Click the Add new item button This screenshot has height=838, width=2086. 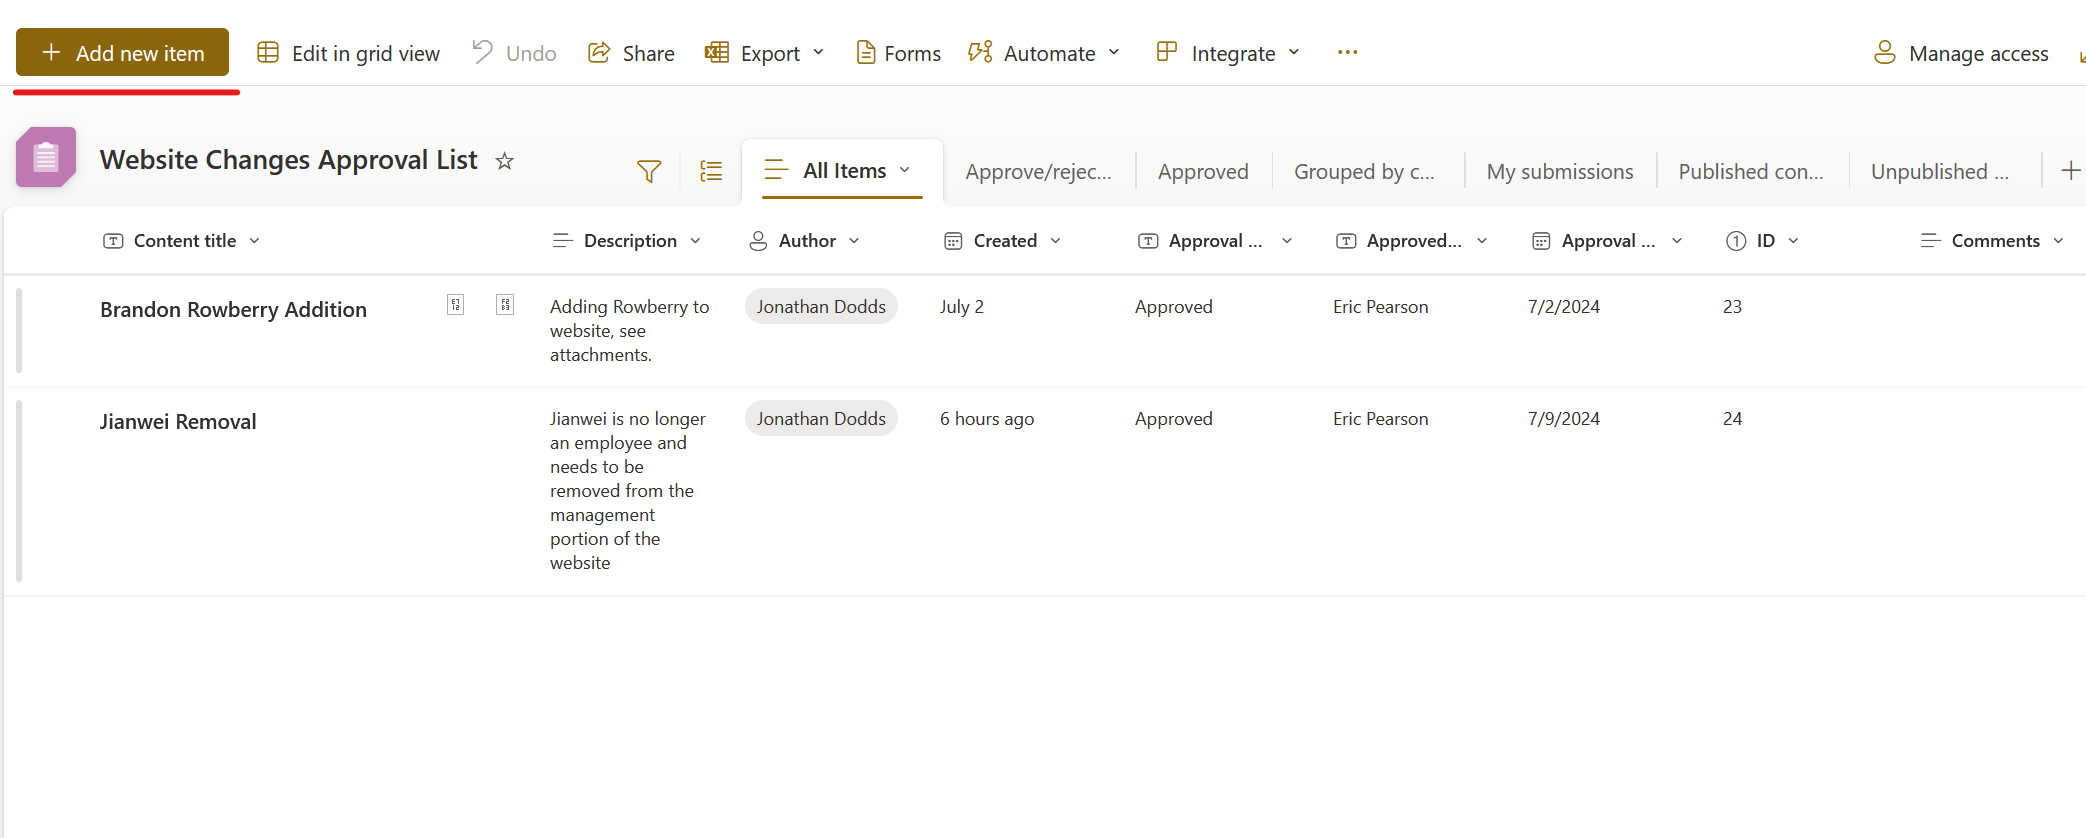(x=122, y=53)
